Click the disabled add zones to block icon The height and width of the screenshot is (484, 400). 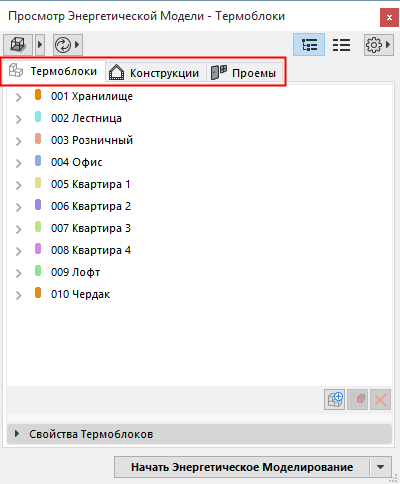(x=358, y=399)
